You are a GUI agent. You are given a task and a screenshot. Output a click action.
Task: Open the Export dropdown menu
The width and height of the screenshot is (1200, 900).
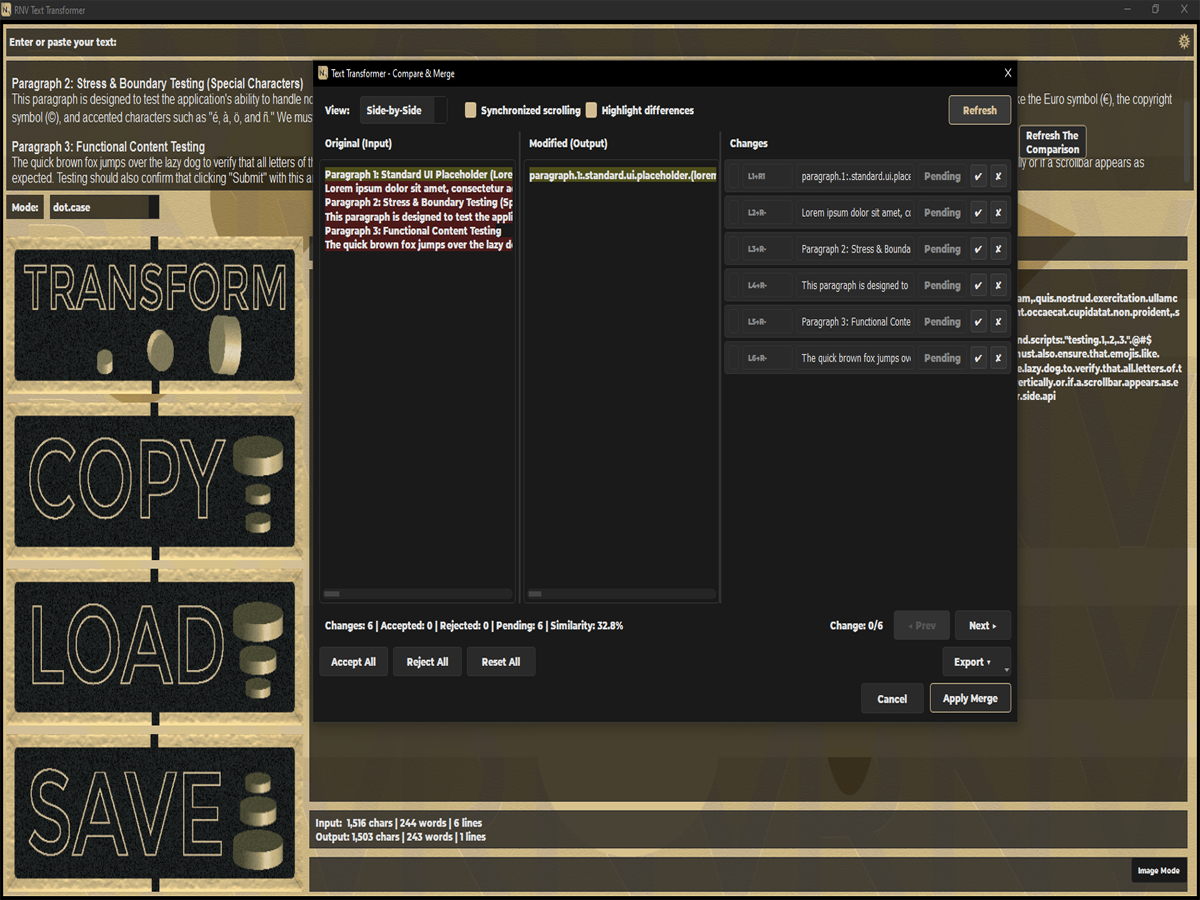click(x=976, y=662)
